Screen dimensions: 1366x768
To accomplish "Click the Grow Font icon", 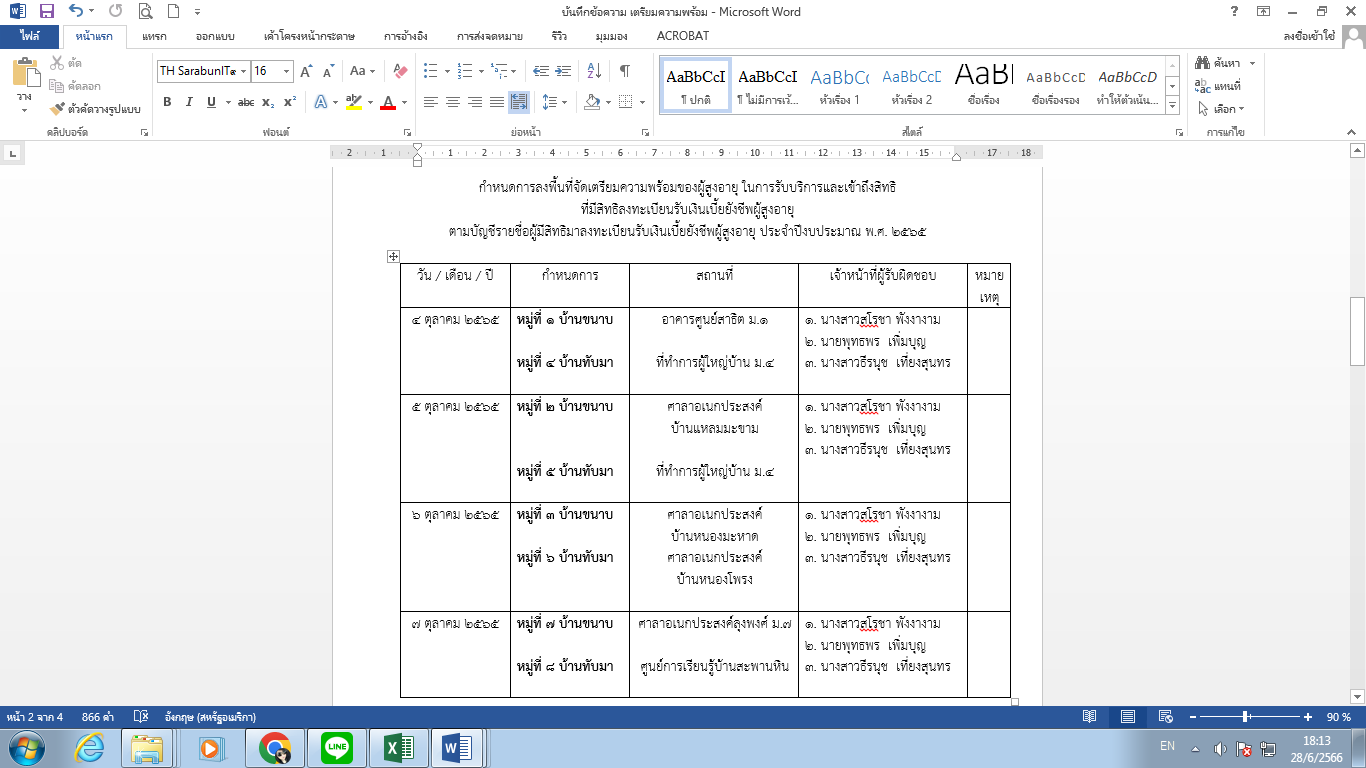I will point(307,71).
